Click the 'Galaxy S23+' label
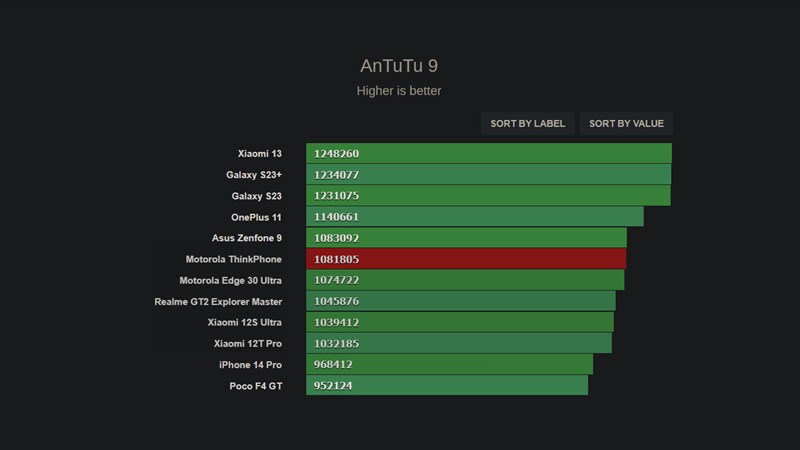Image resolution: width=800 pixels, height=450 pixels. (254, 175)
